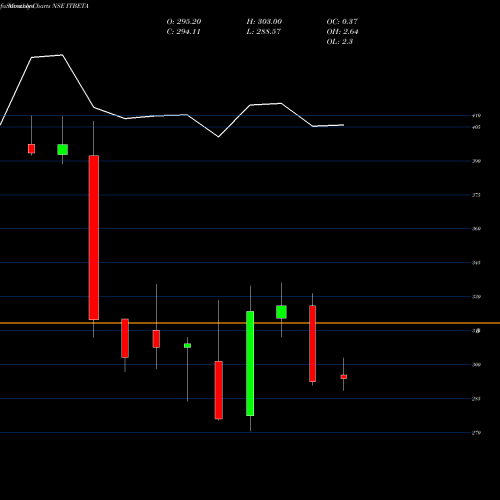The width and height of the screenshot is (500, 500).
Task: Click the 405 price axis label
Action: pos(476,127)
